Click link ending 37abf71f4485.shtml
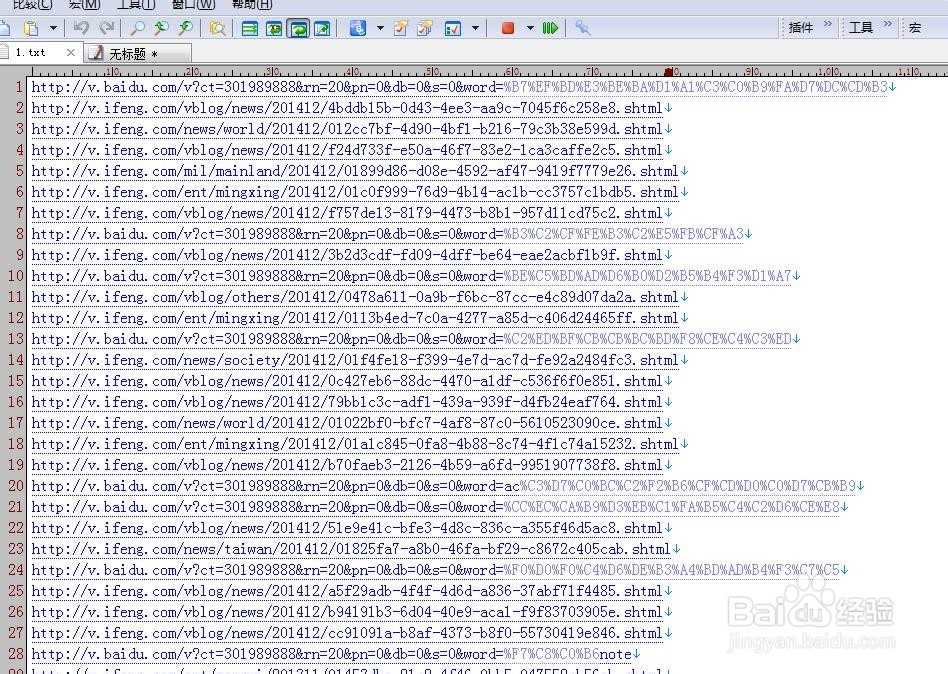Image resolution: width=948 pixels, height=674 pixels. [347, 591]
